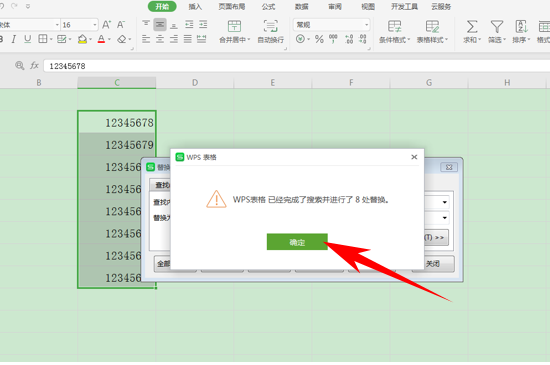
Task: Click the sort icon
Action: 521,27
